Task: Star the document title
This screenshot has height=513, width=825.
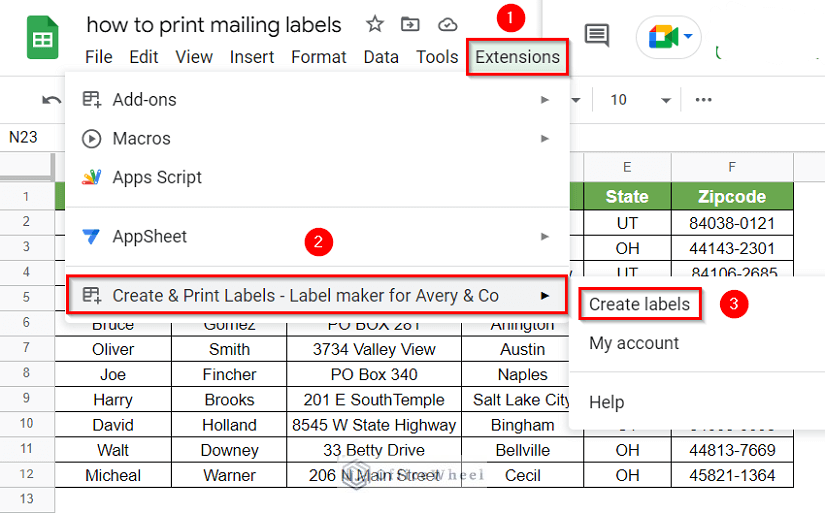Action: [374, 24]
